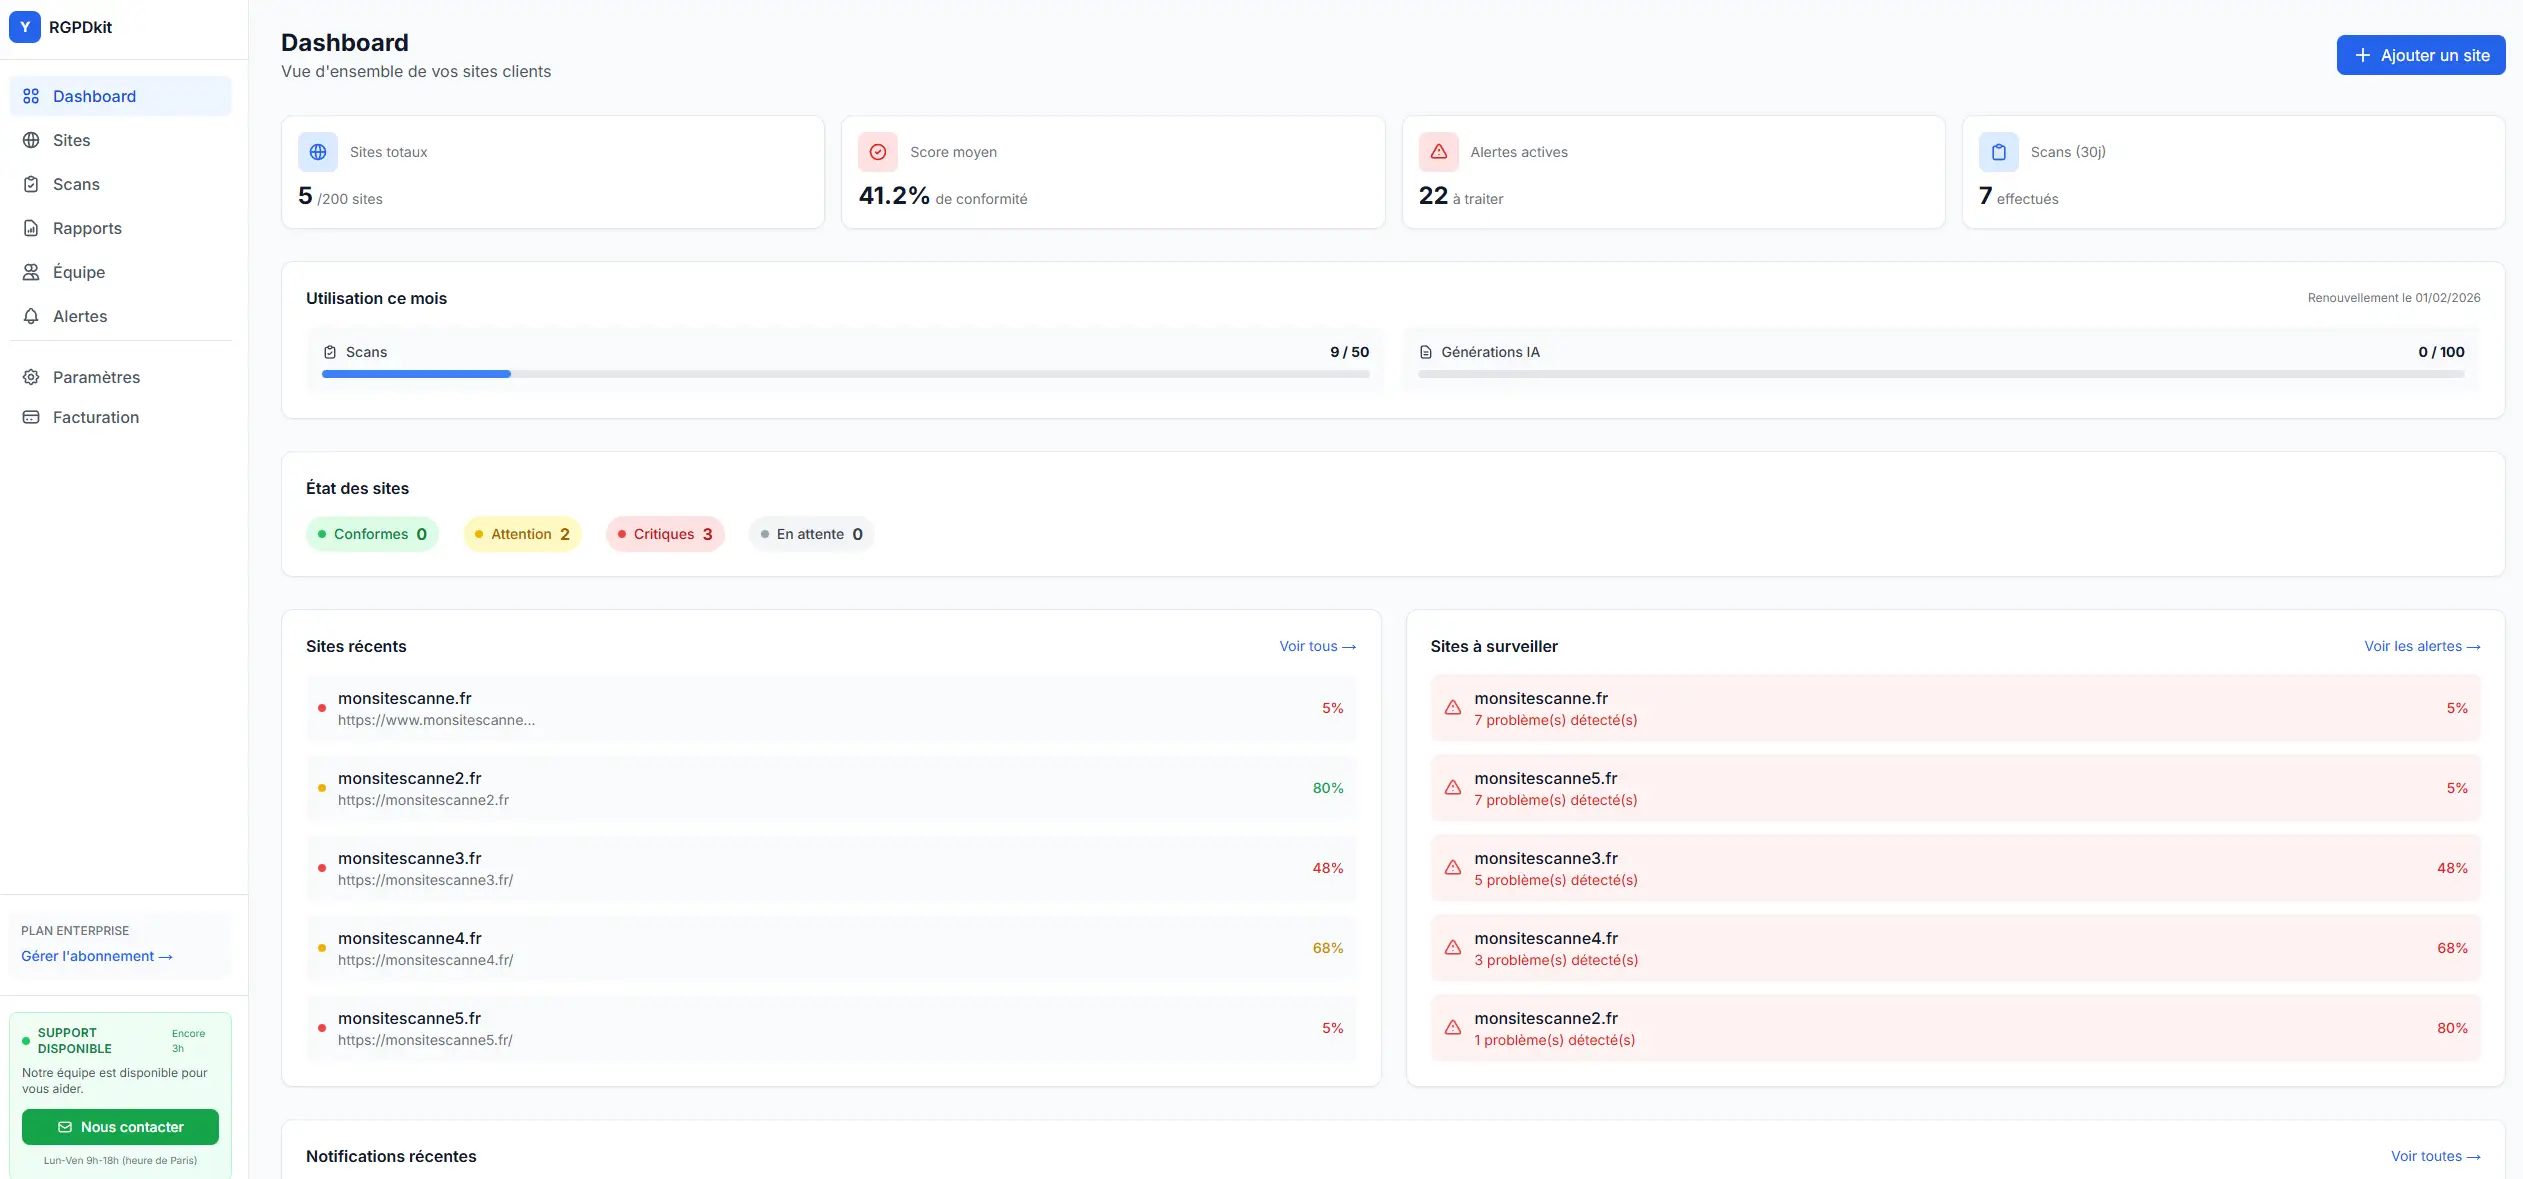The width and height of the screenshot is (2523, 1179).
Task: Click Voir toutes link in Notifications récentes
Action: coord(2435,1156)
